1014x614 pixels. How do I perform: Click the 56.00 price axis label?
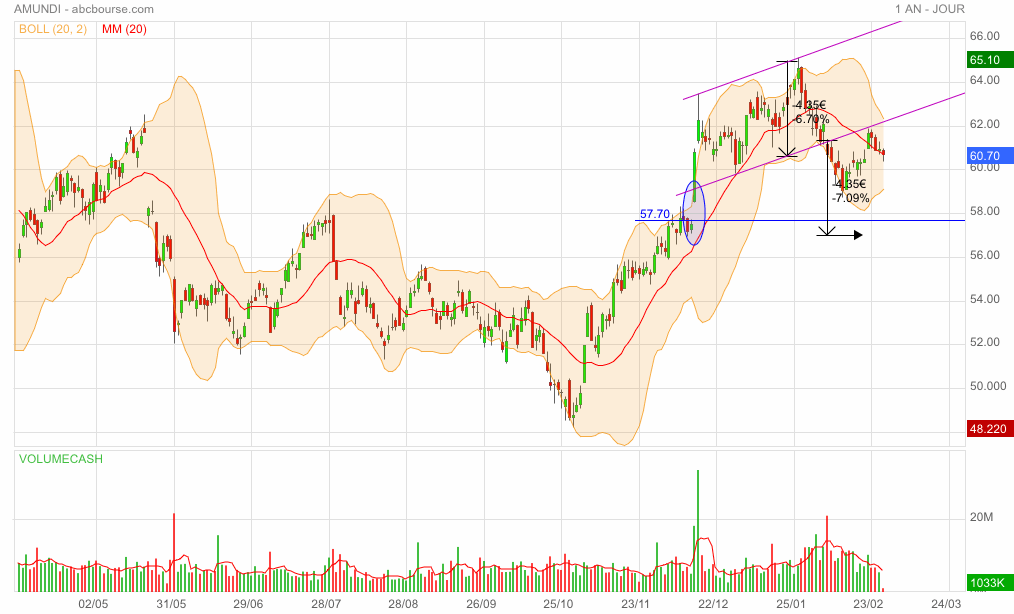click(984, 256)
